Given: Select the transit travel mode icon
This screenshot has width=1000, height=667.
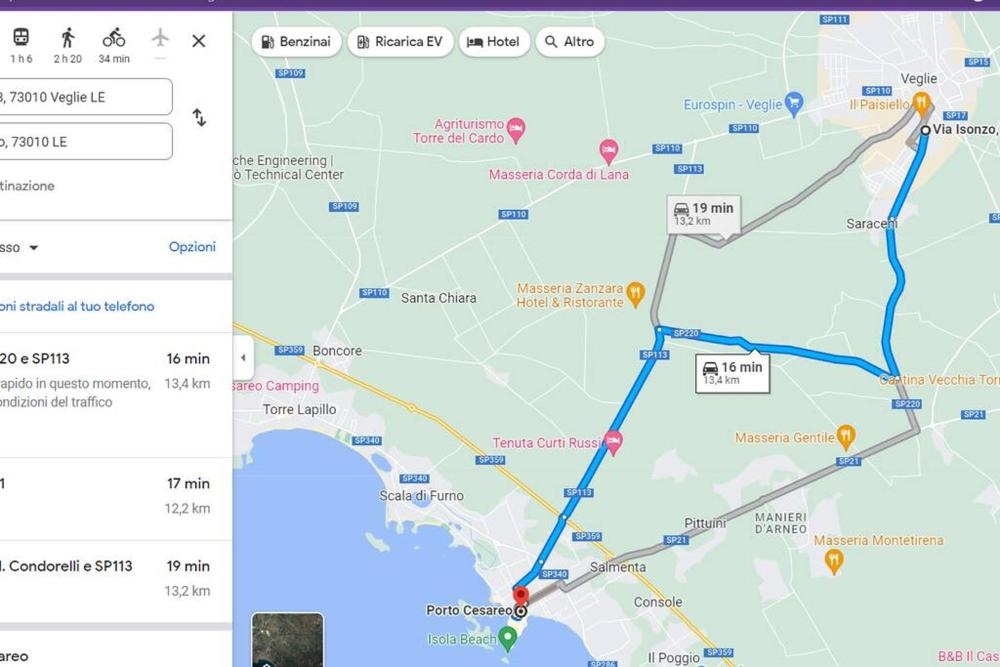Looking at the screenshot, I should 21,39.
